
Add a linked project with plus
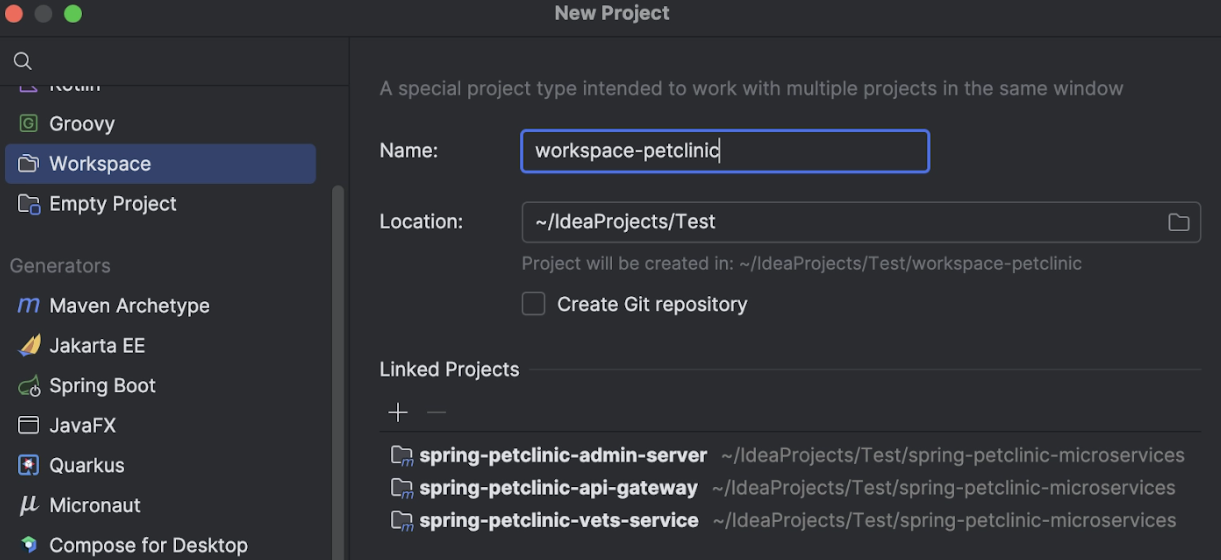pyautogui.click(x=398, y=412)
